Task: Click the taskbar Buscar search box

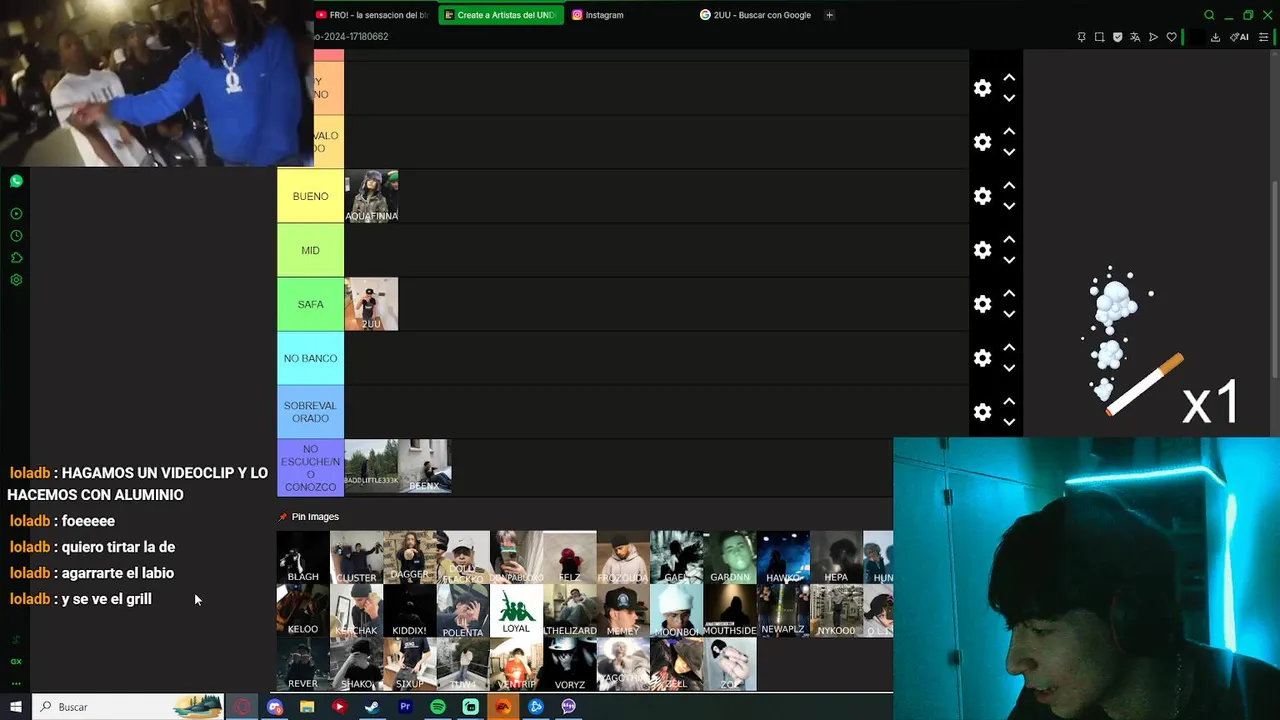Action: point(127,707)
